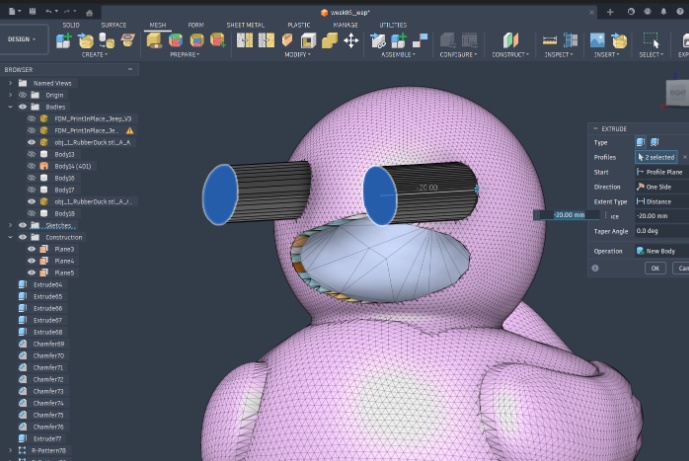Show Body13 via its eye icon
689x461 pixels.
31,154
